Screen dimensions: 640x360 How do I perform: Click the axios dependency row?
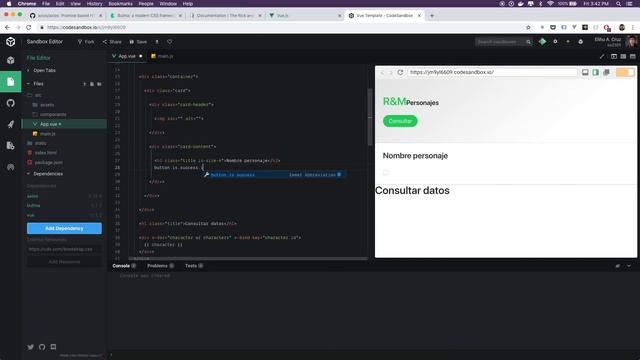click(x=64, y=196)
